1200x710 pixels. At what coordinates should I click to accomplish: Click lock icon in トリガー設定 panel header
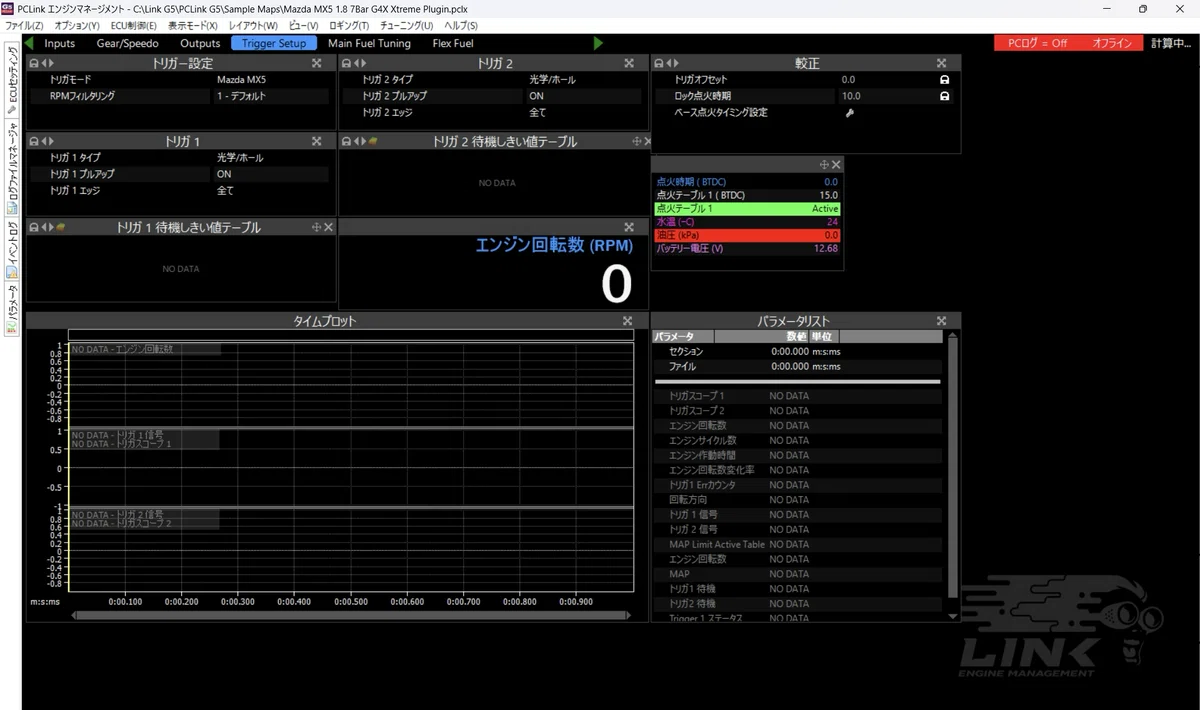tap(34, 63)
